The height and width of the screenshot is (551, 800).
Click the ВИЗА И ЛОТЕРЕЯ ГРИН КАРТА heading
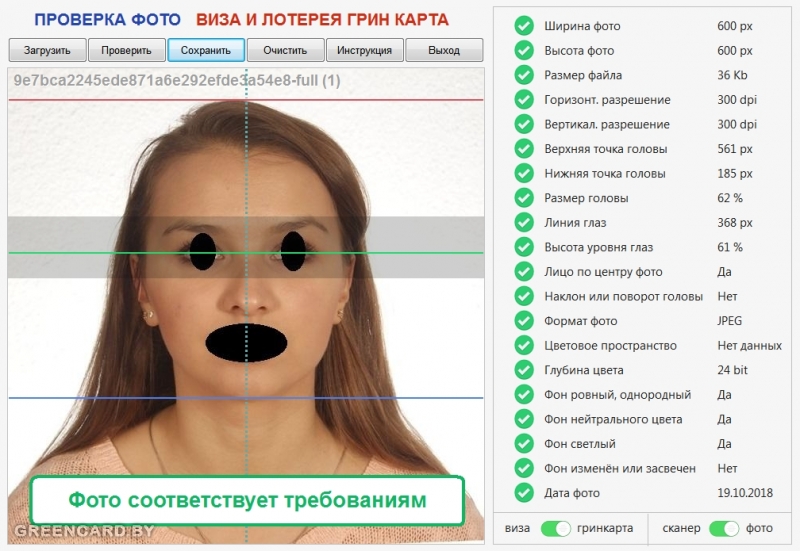322,20
